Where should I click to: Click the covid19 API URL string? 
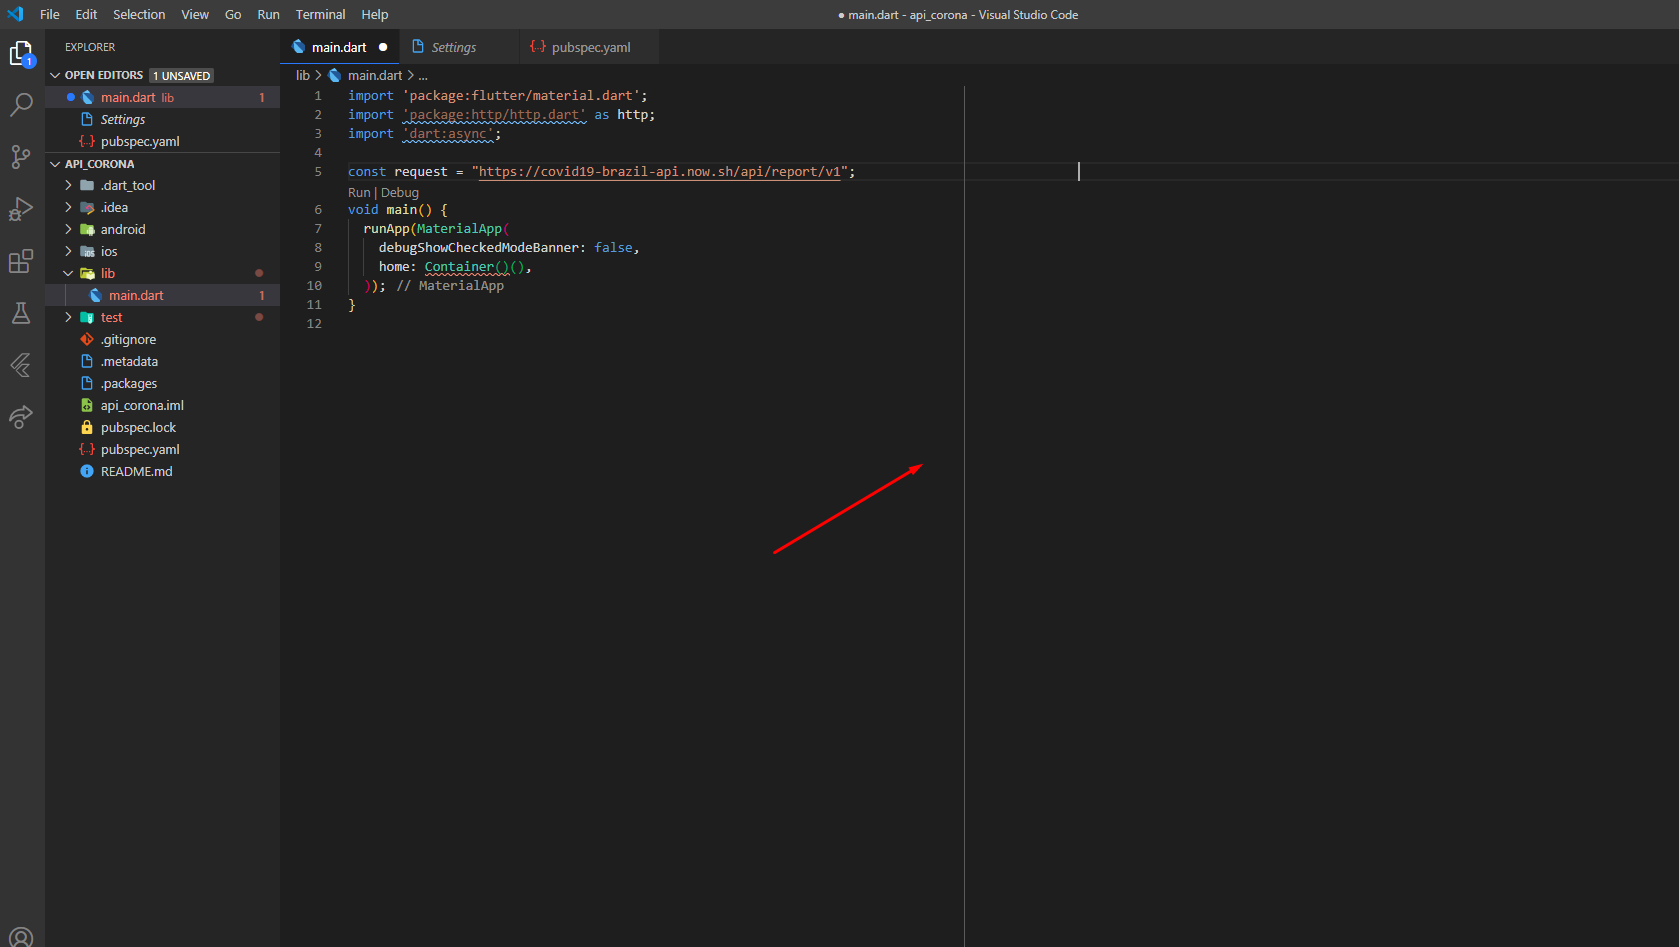pos(660,171)
